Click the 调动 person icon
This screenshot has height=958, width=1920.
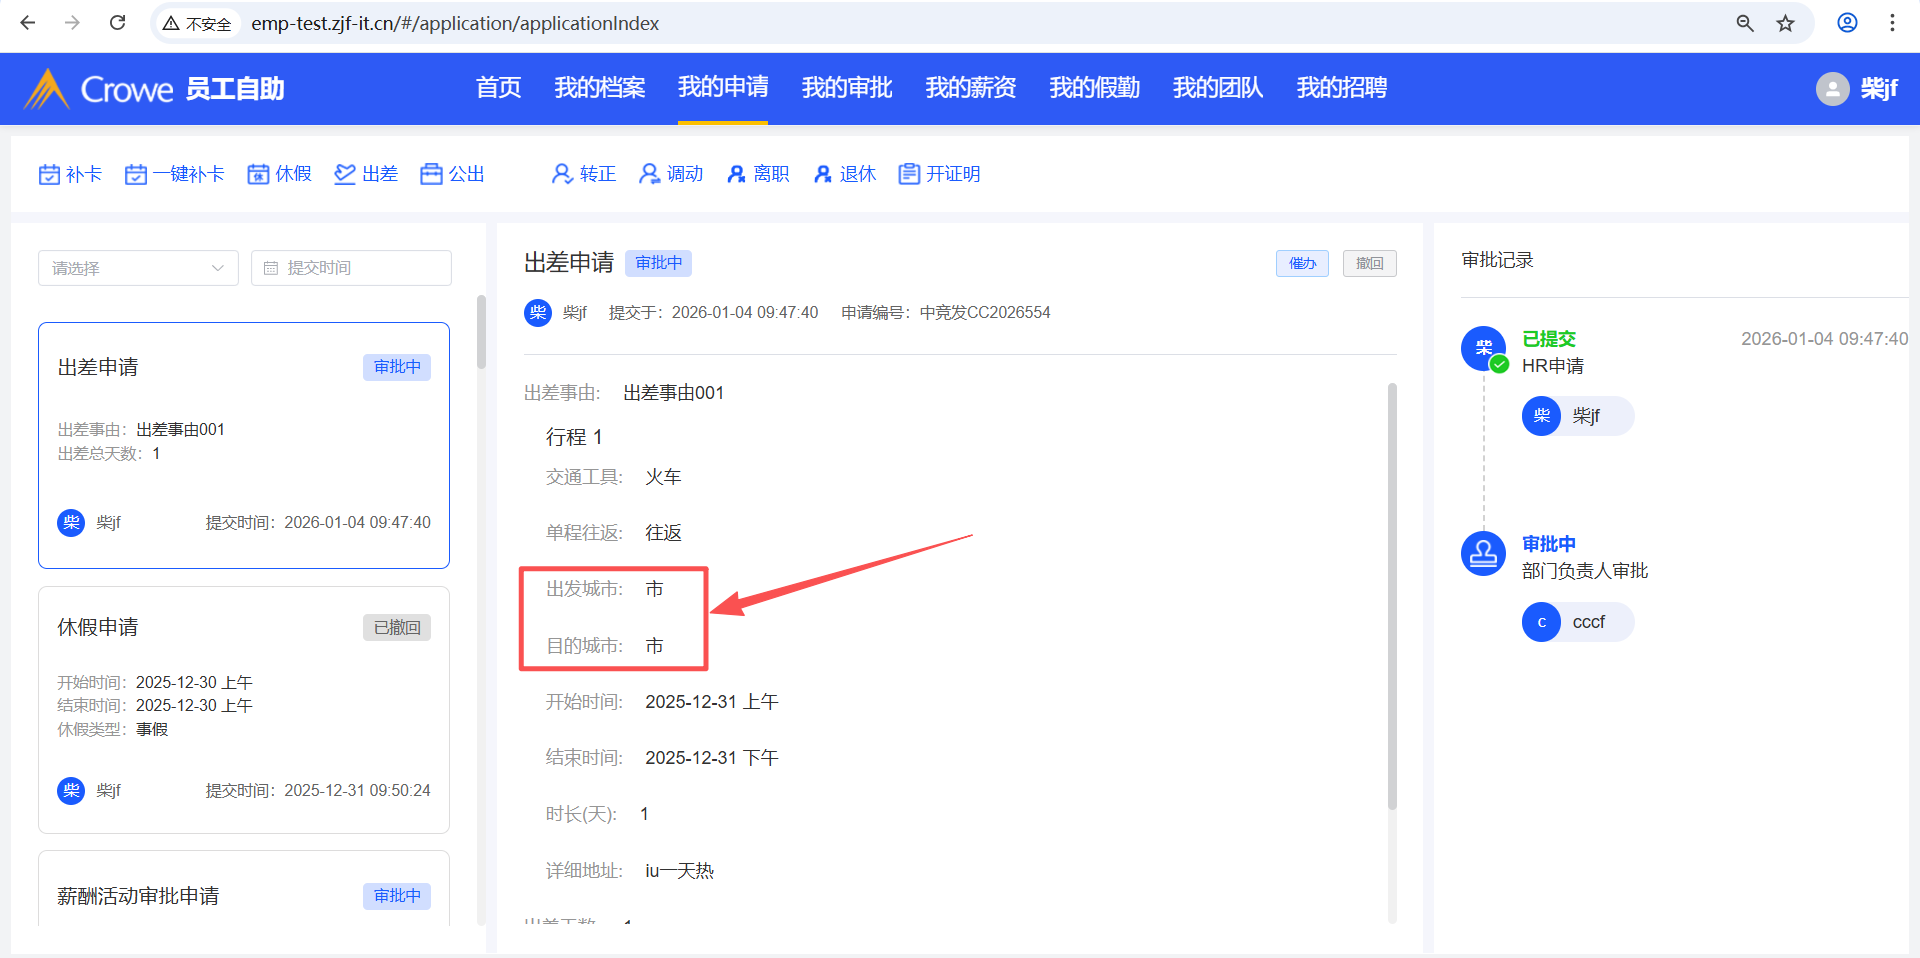coord(649,174)
